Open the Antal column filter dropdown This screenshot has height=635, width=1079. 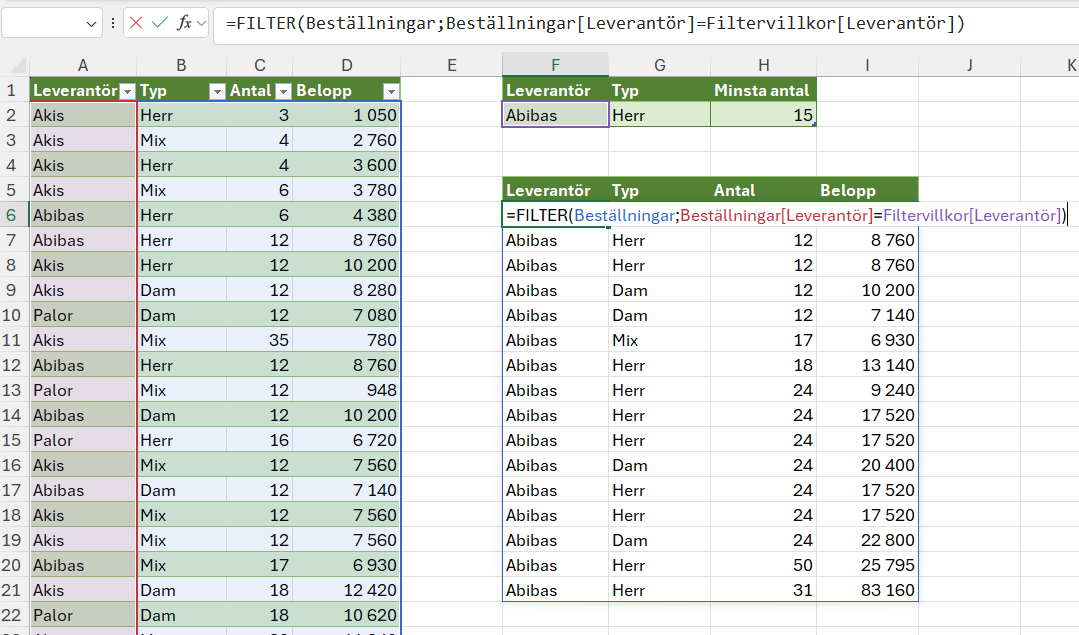pos(284,91)
